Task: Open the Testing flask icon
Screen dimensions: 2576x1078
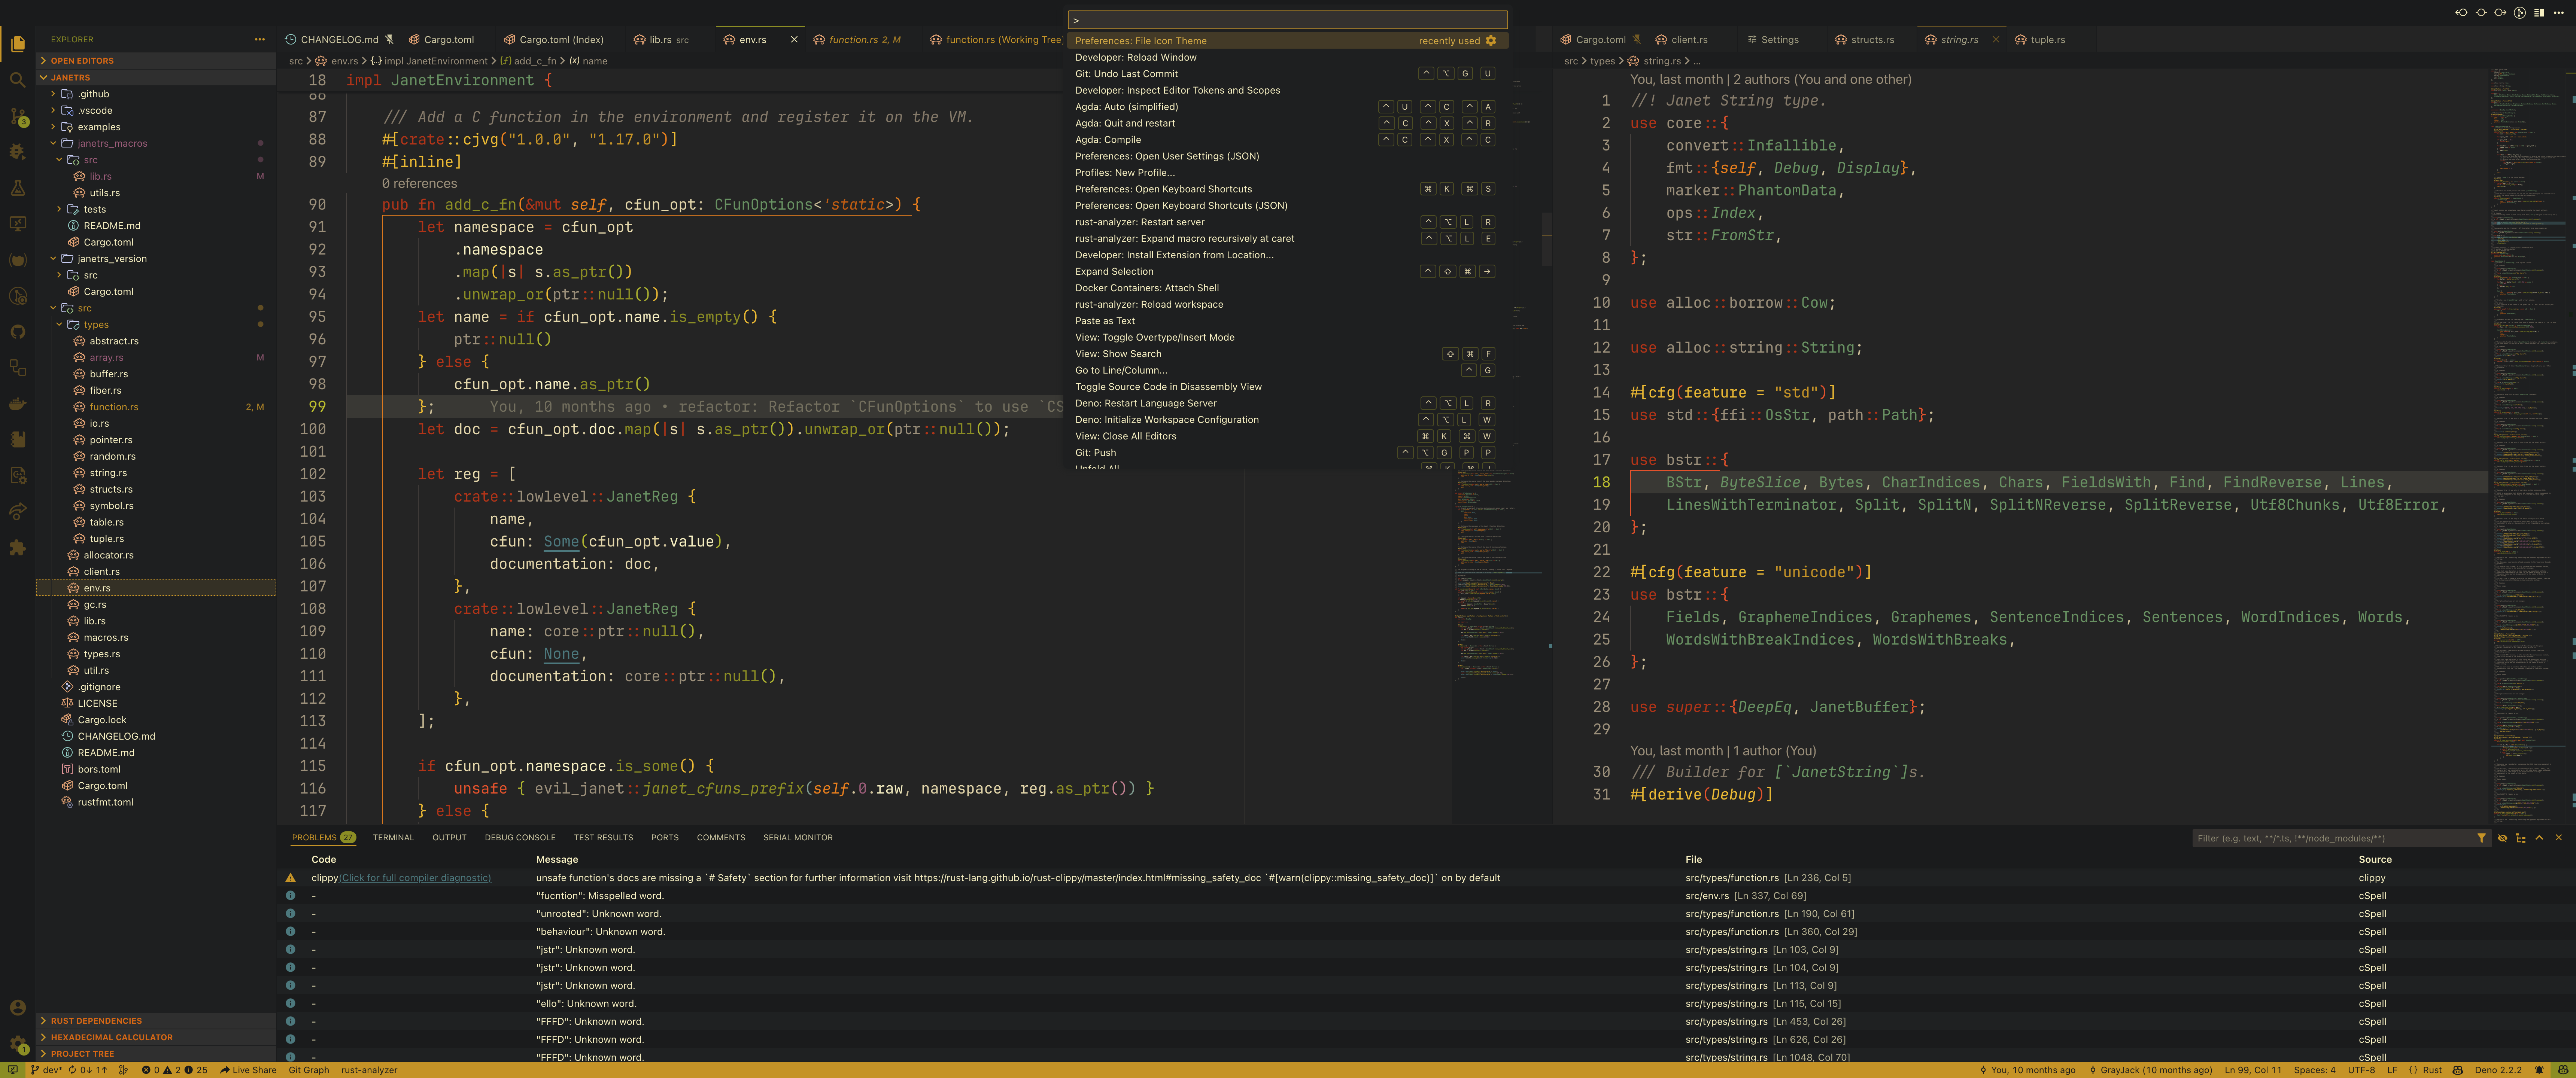Action: tap(18, 188)
